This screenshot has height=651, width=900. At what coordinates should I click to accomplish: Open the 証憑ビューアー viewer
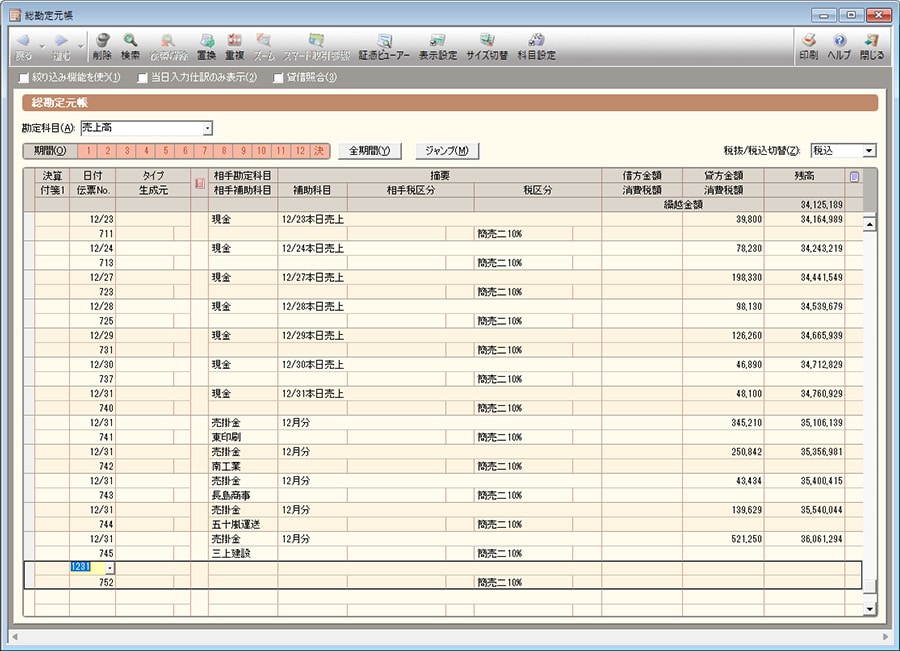point(383,46)
